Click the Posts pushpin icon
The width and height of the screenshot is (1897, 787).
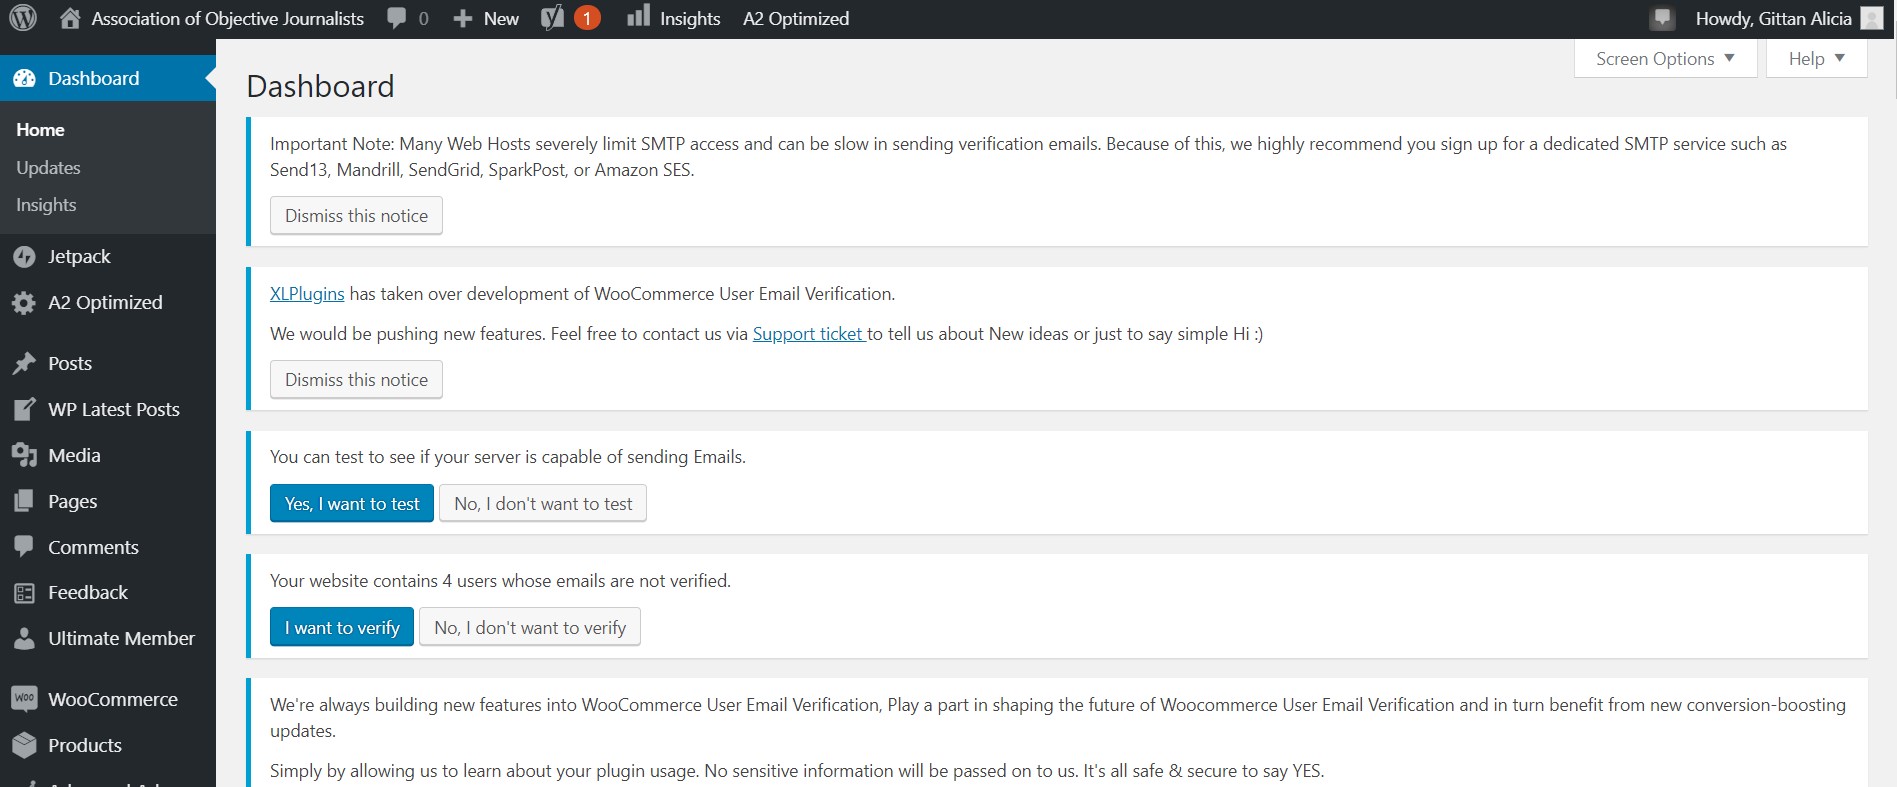pos(25,364)
